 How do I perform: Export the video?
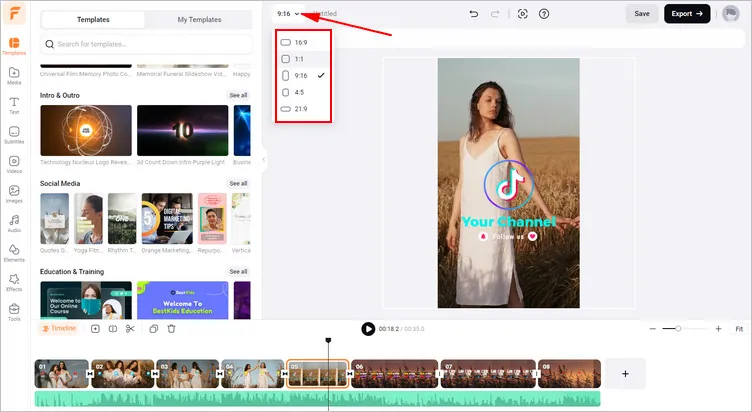coord(687,14)
